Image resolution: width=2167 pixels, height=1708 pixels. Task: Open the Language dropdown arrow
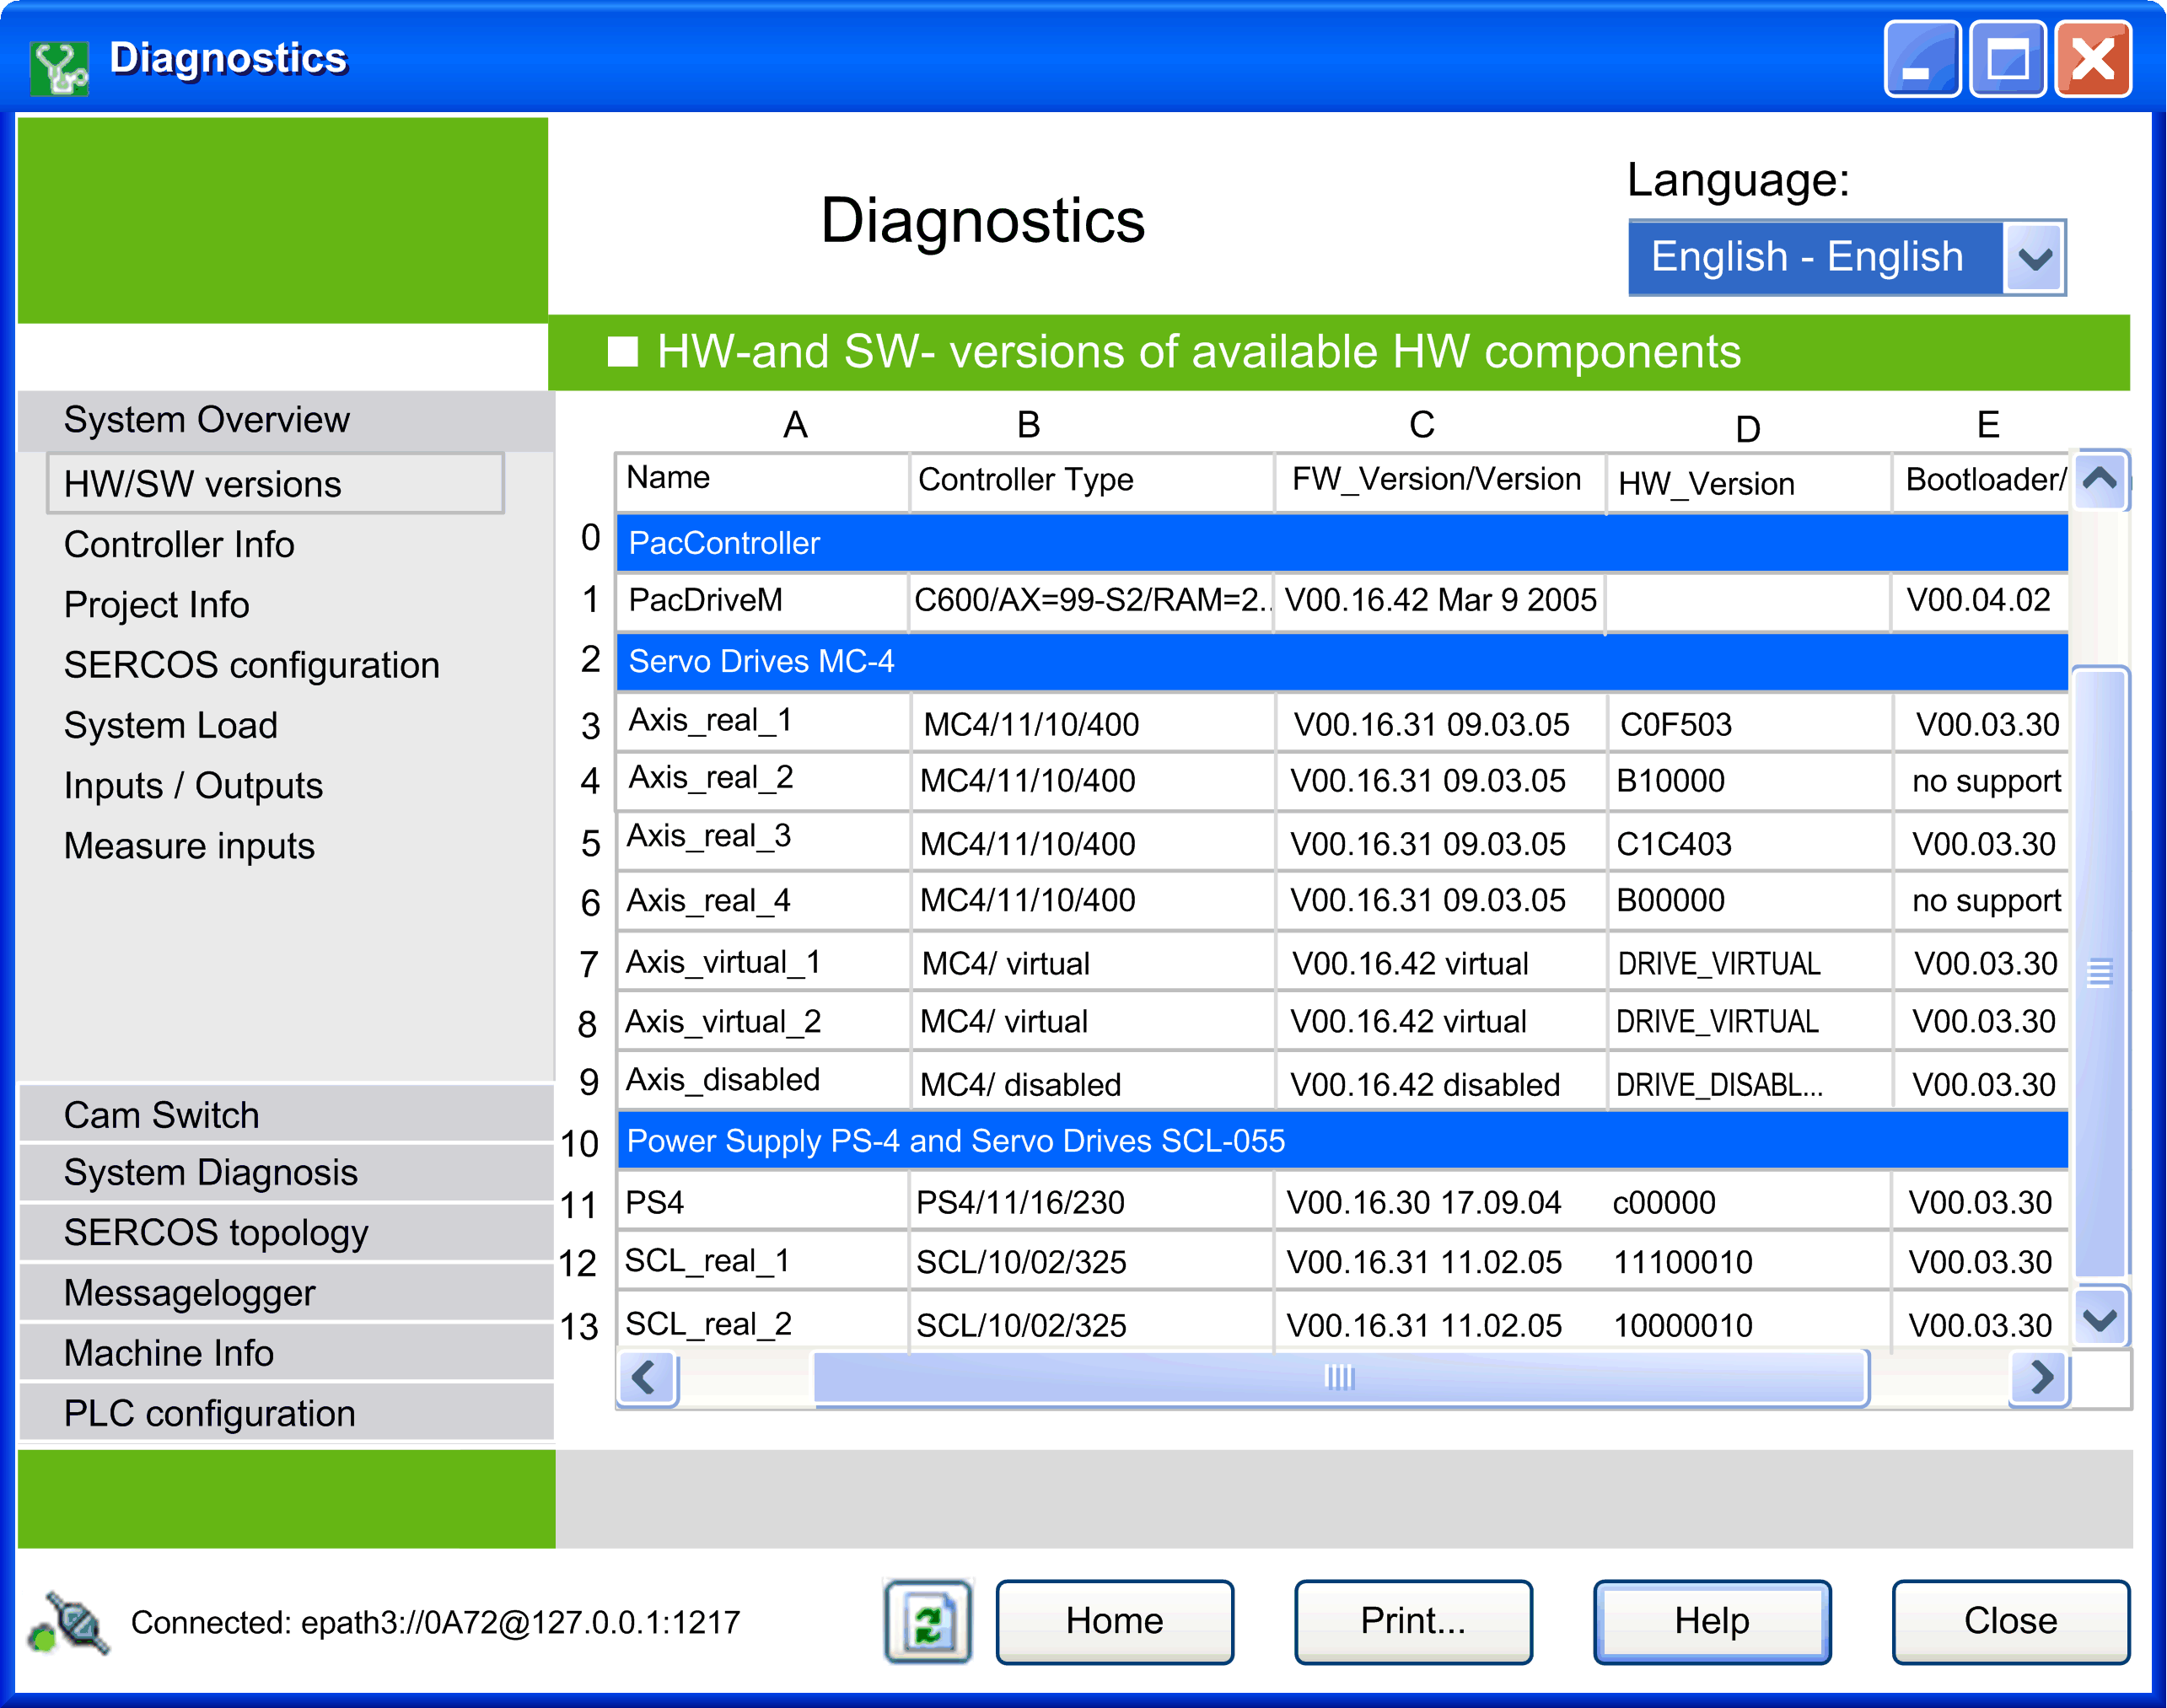2034,258
